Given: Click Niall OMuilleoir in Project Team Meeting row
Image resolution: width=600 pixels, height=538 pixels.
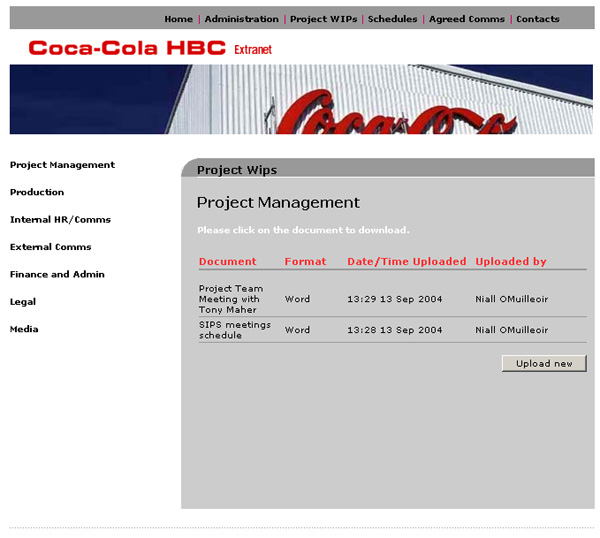Looking at the screenshot, I should (x=512, y=299).
